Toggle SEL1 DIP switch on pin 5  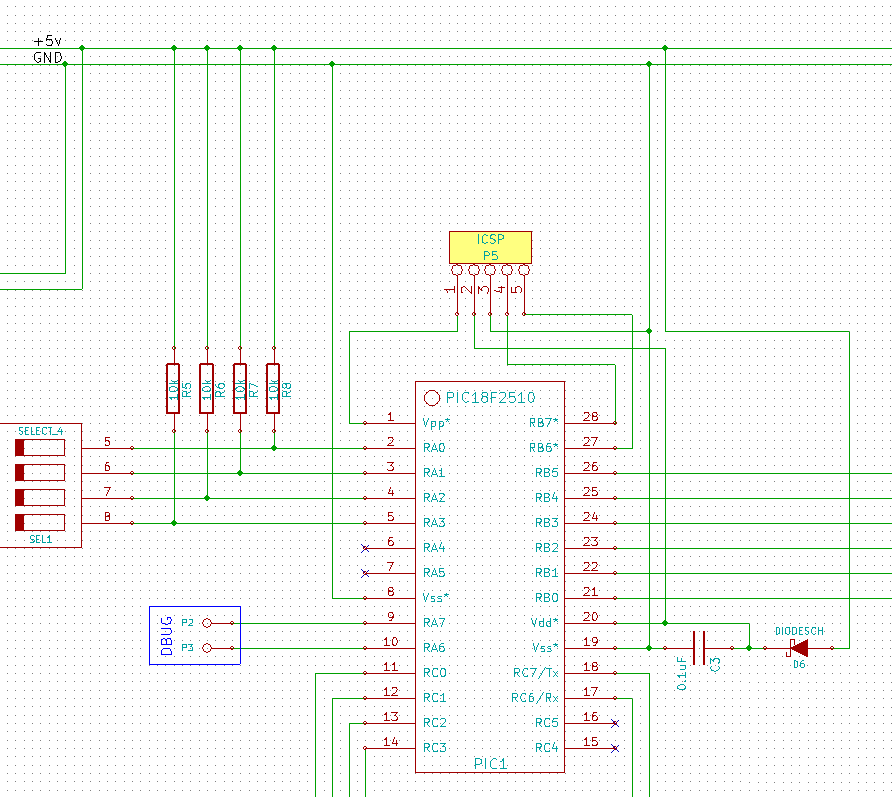tap(40, 448)
